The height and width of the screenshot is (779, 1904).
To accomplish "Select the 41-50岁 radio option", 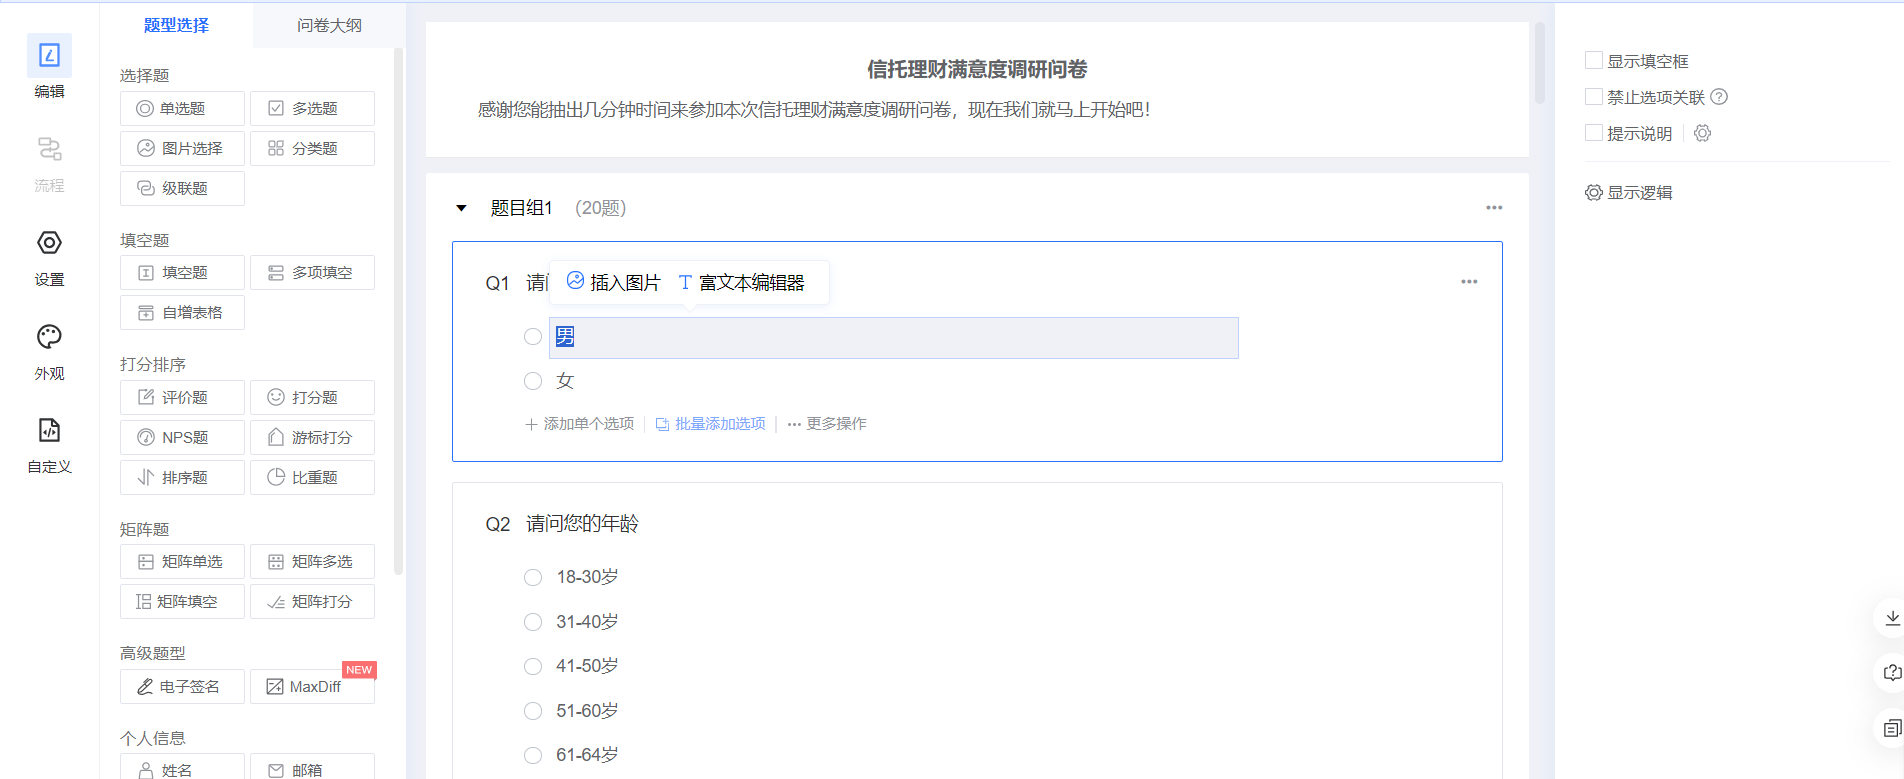I will click(533, 666).
